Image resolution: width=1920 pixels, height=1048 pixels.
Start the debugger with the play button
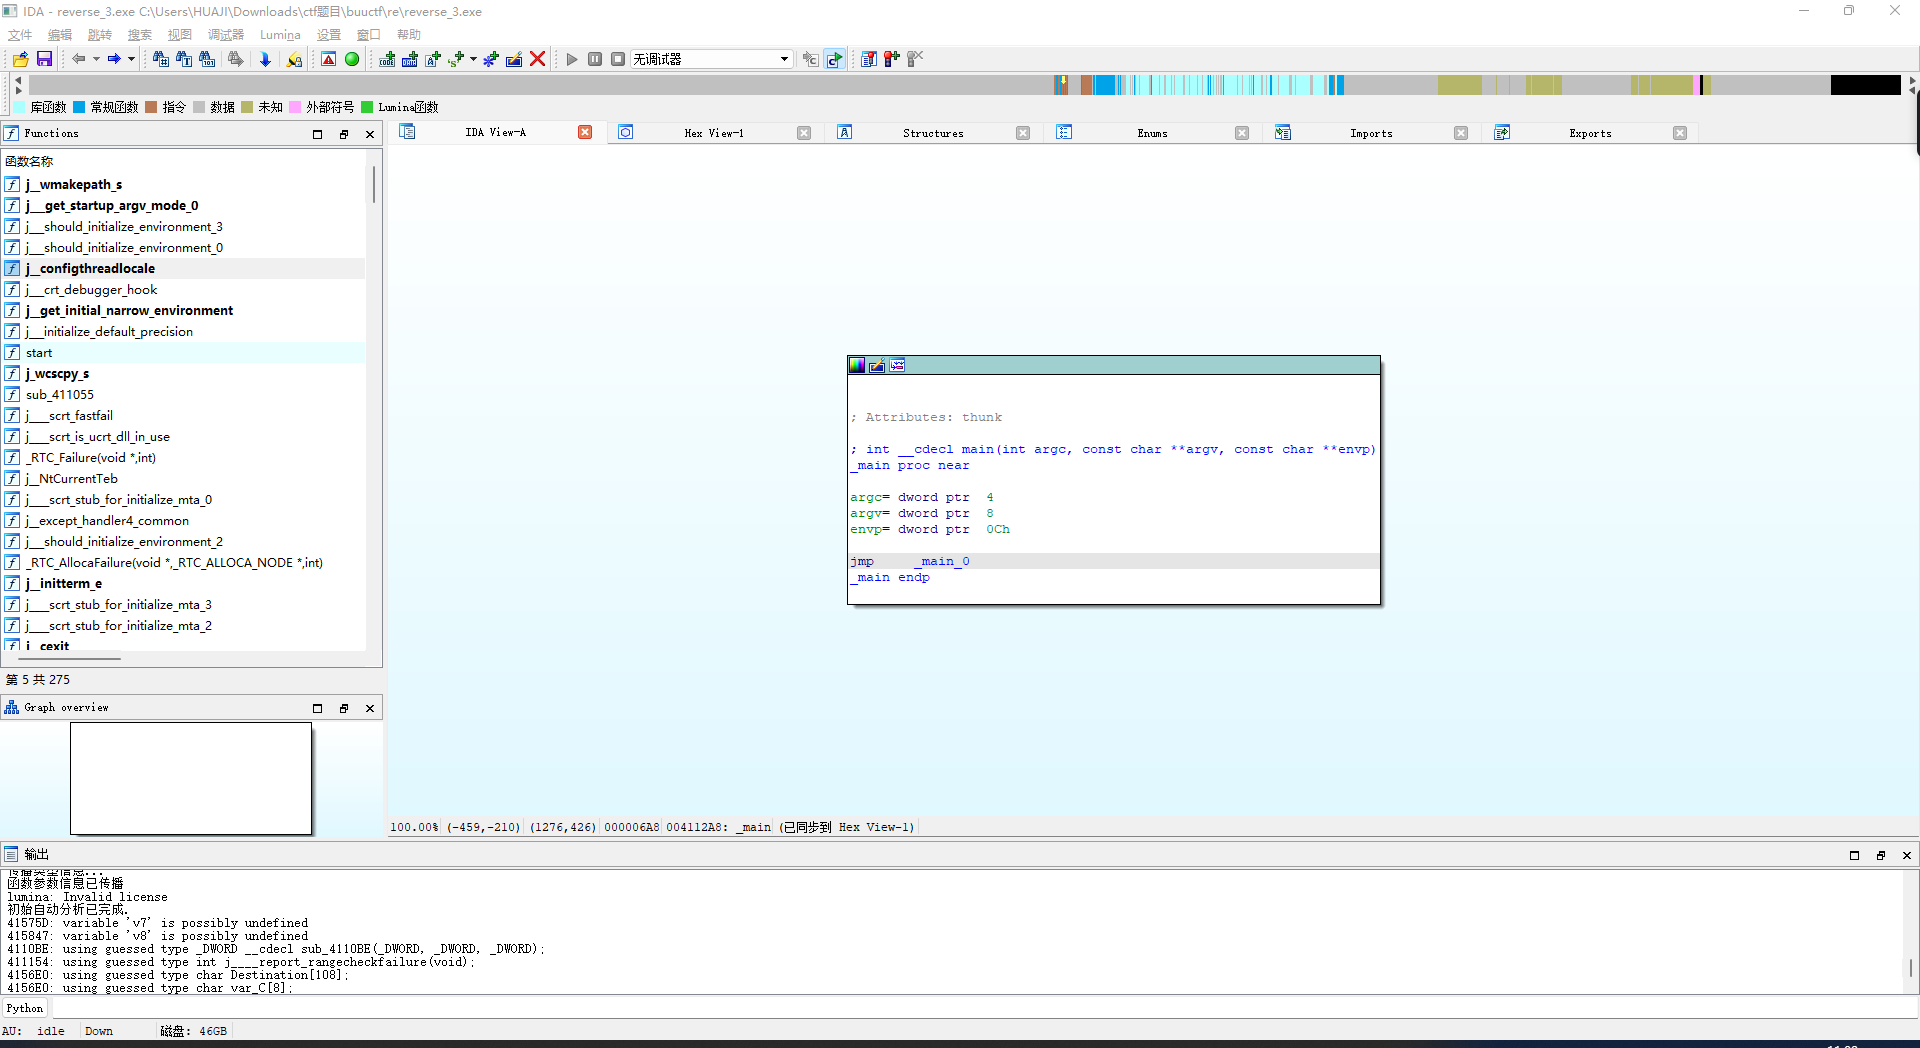click(x=572, y=59)
